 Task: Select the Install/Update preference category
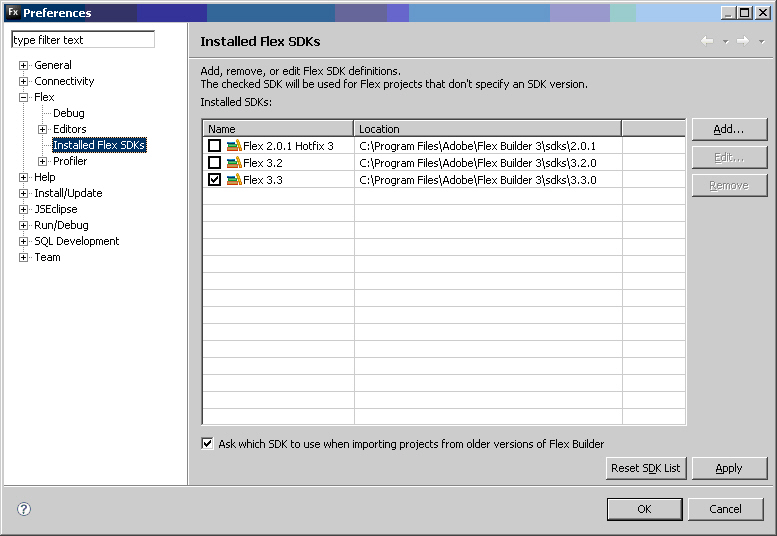coord(68,193)
